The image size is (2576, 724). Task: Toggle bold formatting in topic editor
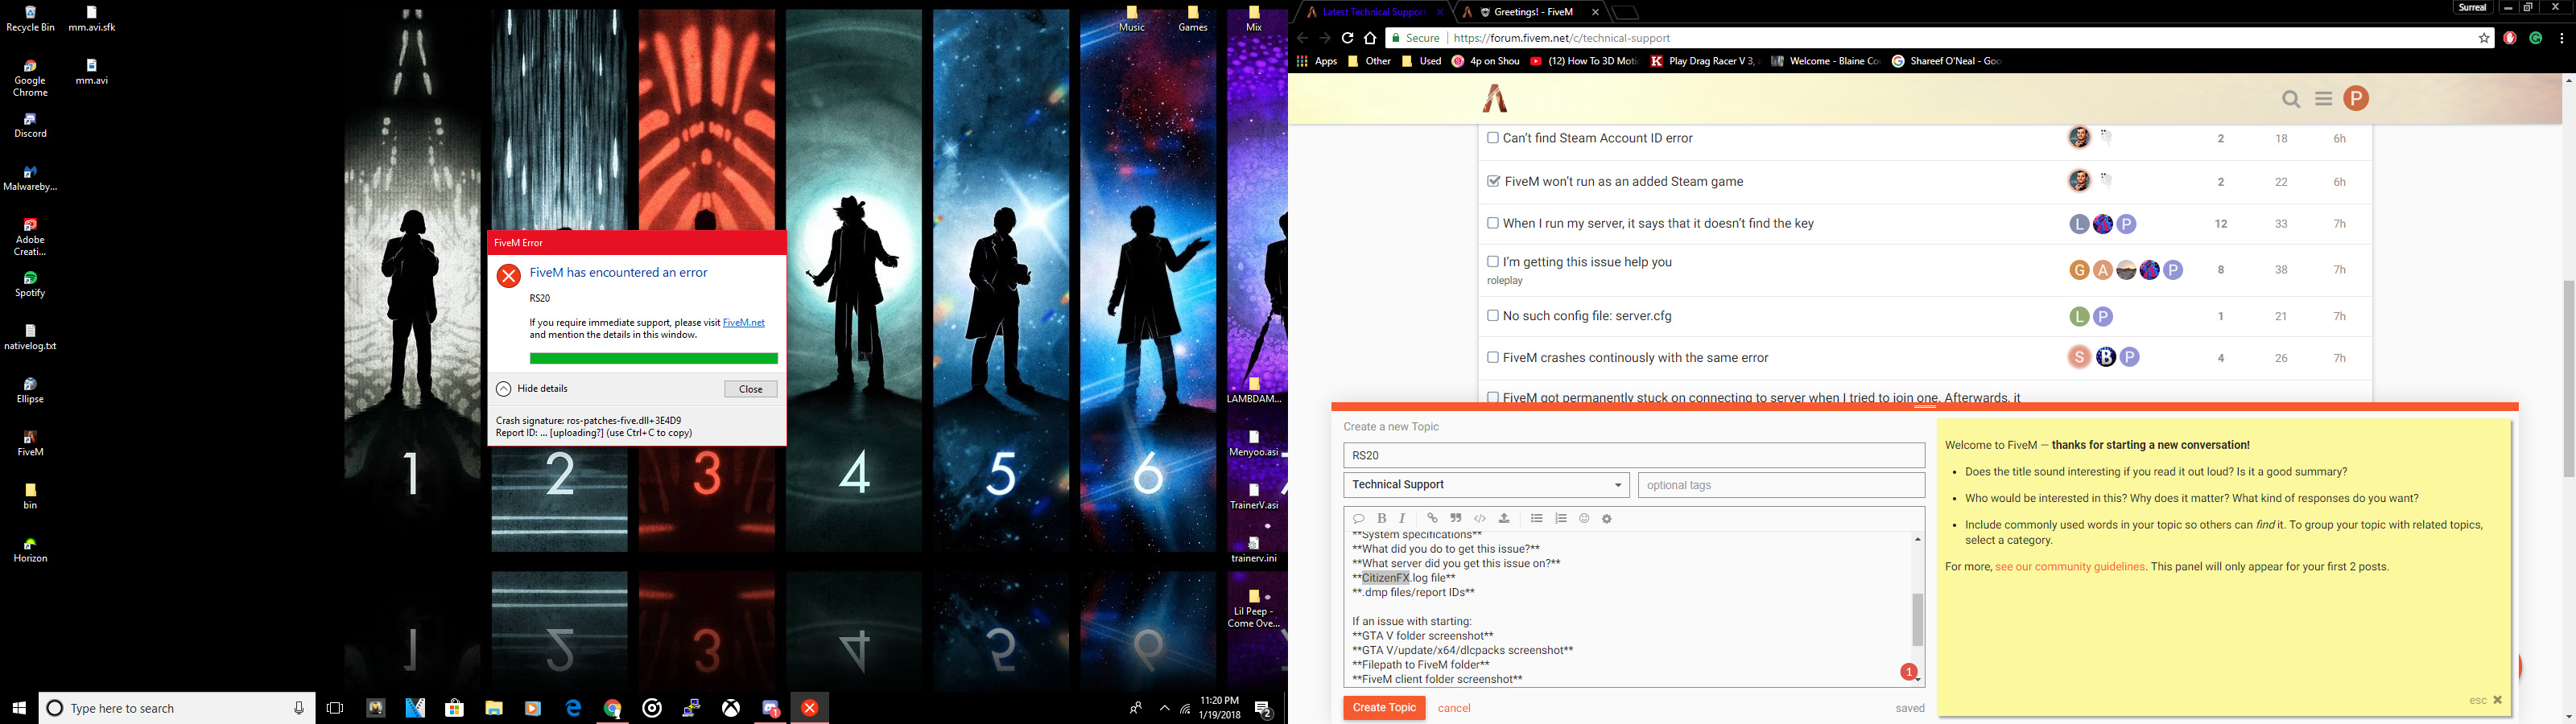pos(1381,518)
